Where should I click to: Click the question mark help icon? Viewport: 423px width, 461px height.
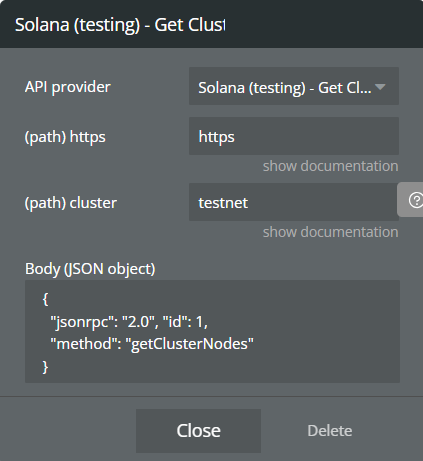(x=415, y=200)
